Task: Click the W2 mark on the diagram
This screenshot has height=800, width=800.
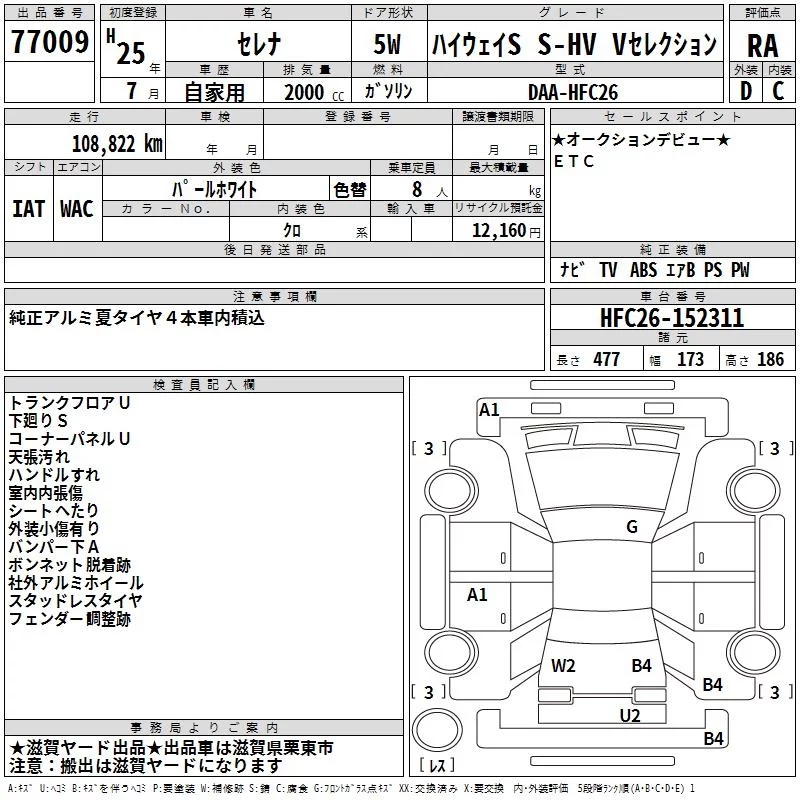Action: [x=563, y=666]
